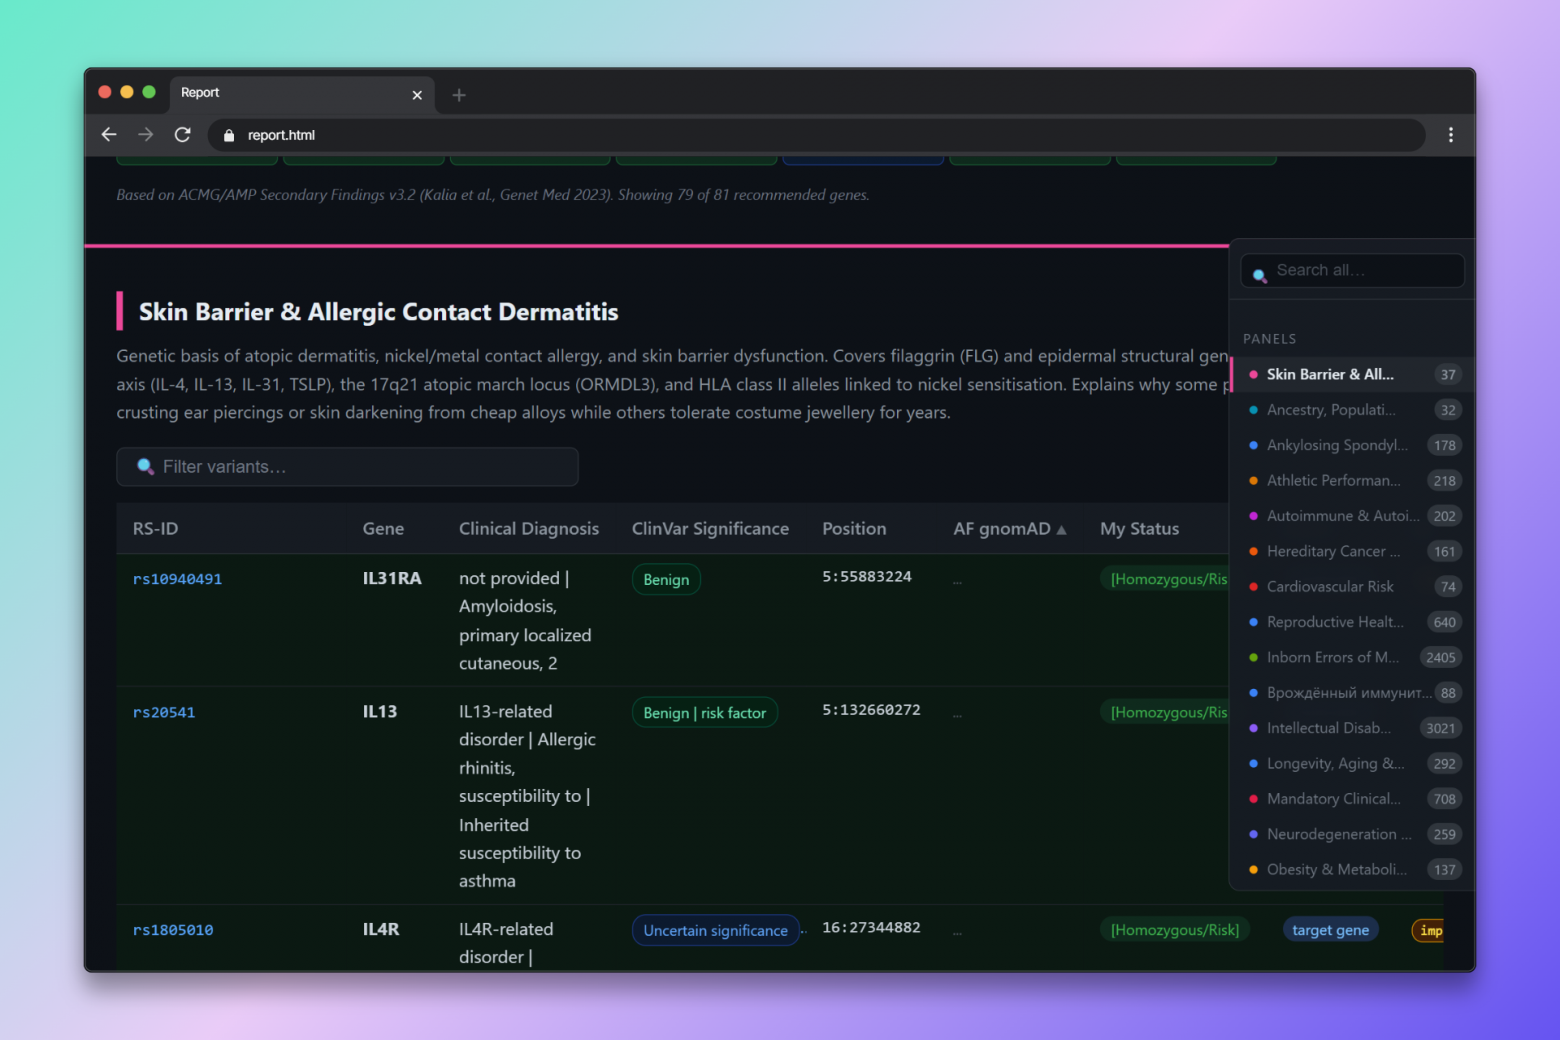This screenshot has height=1040, width=1560.
Task: Select Longevity, Aging &... panel
Action: [1352, 764]
